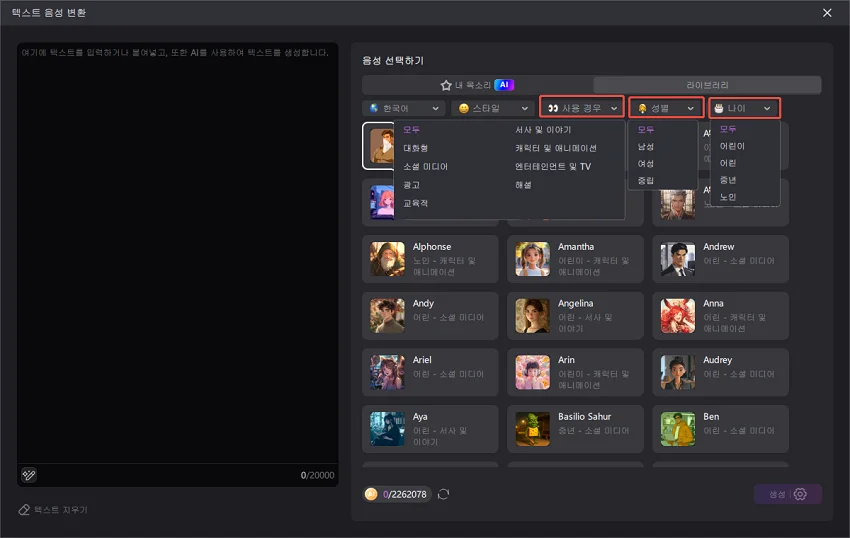Select the Anna voice avatar
This screenshot has width=850, height=538.
678,316
